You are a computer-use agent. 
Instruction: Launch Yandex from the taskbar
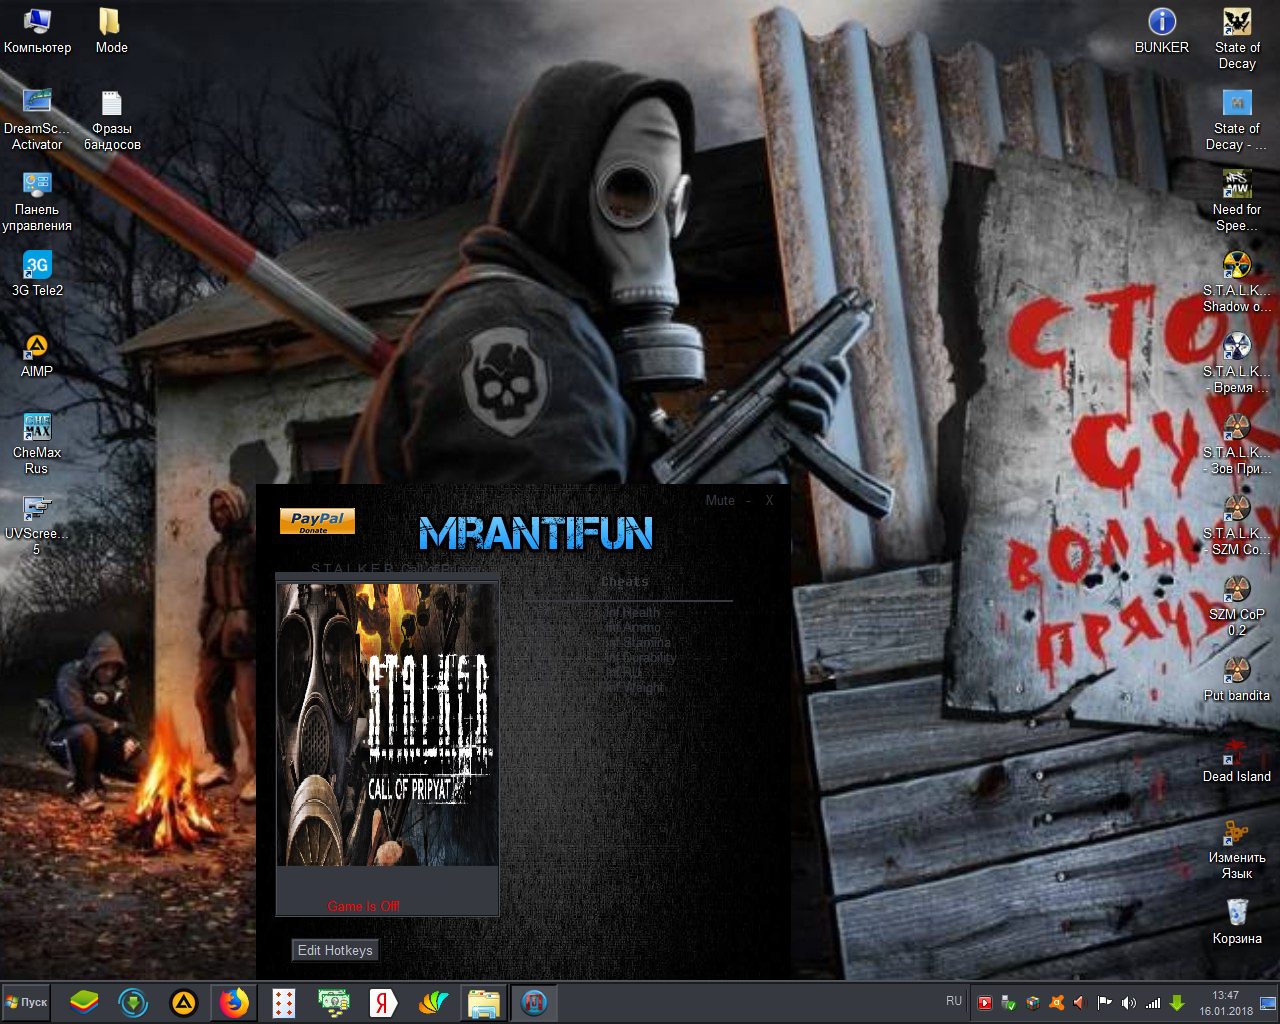tap(383, 1002)
